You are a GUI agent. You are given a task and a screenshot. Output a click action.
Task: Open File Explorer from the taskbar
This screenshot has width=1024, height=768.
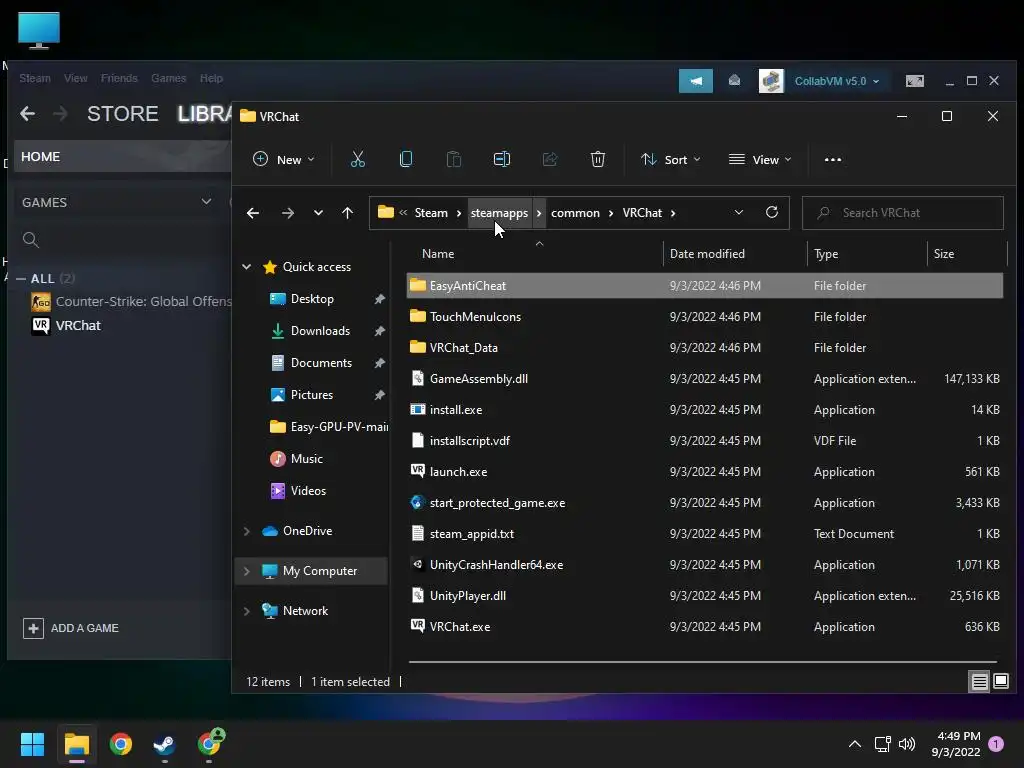tap(76, 744)
